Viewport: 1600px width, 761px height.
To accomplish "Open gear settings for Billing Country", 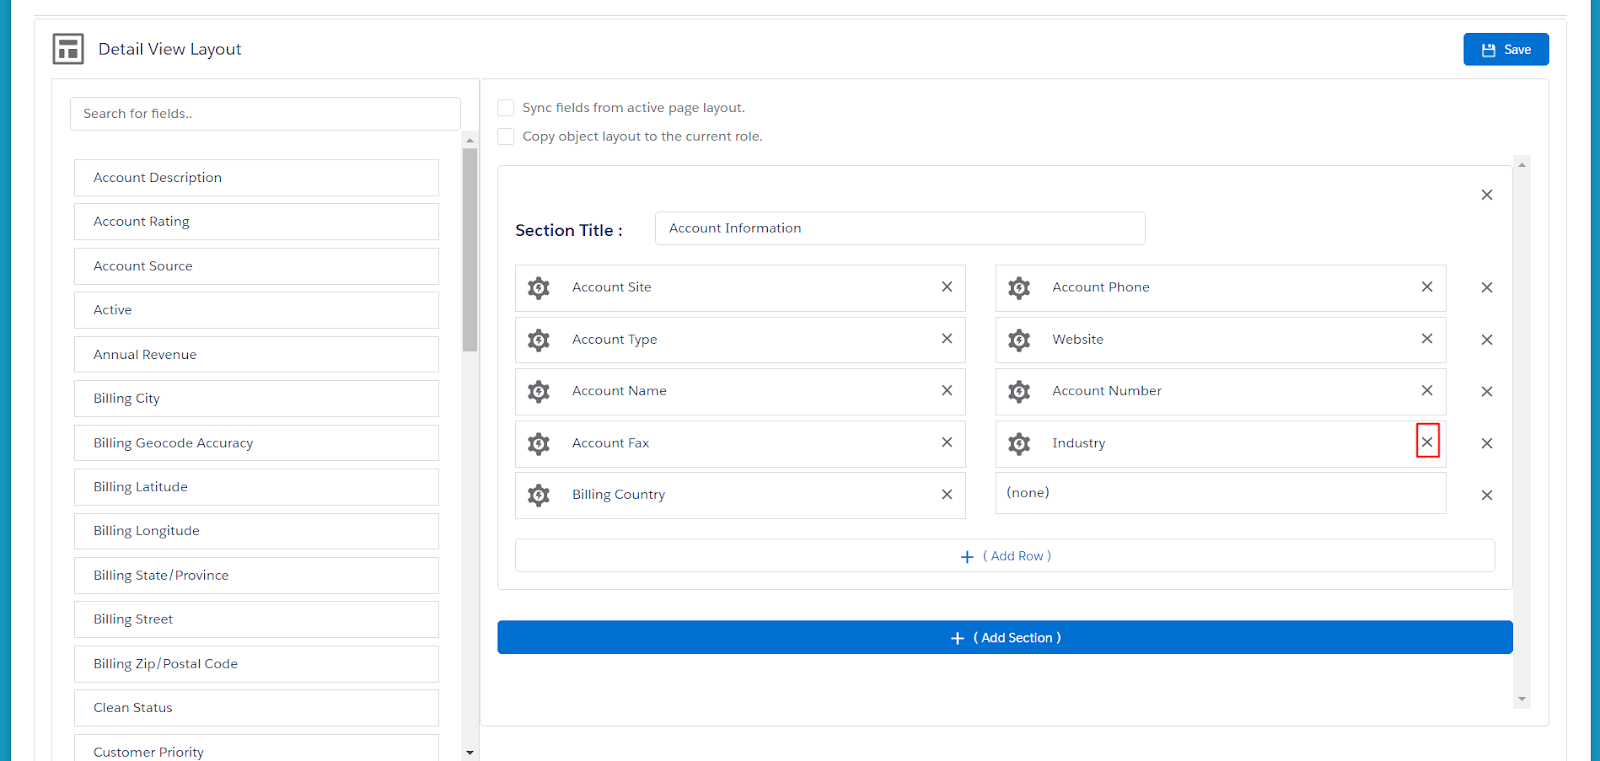I will [x=539, y=495].
